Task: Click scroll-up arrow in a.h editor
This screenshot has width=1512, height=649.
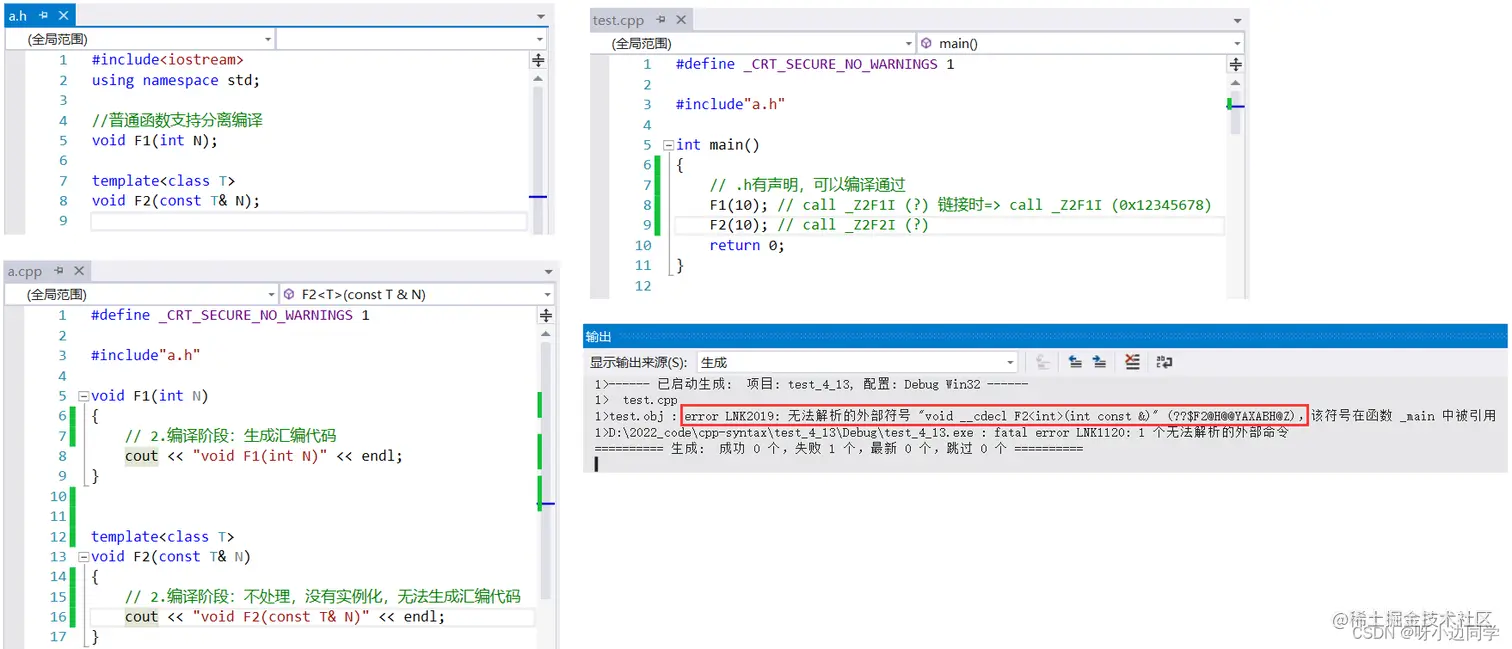Action: point(538,78)
